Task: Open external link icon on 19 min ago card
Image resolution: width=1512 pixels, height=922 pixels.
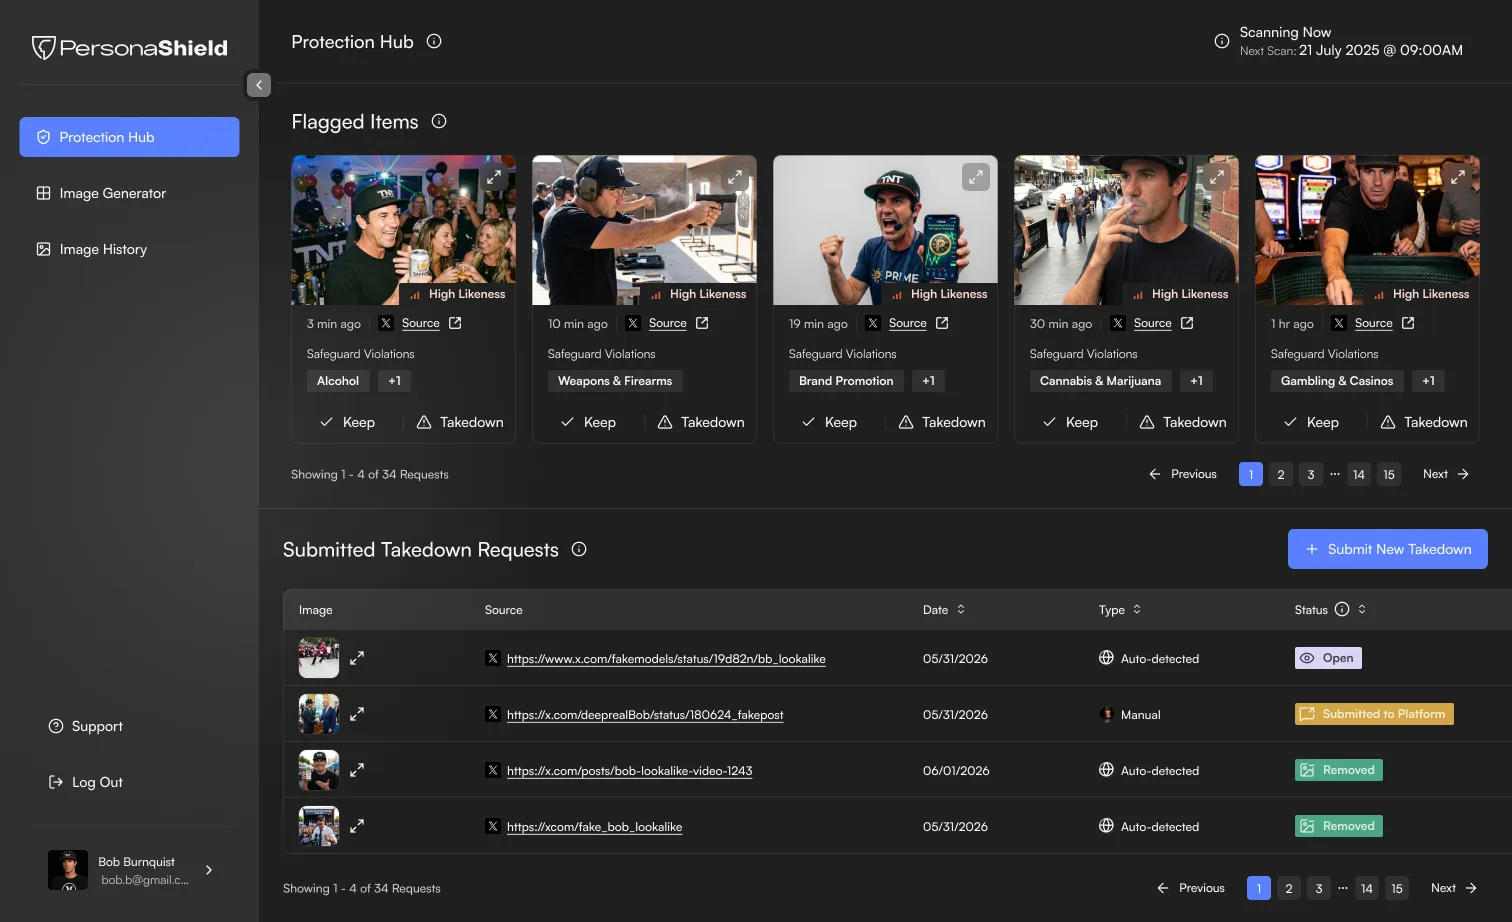Action: point(942,323)
